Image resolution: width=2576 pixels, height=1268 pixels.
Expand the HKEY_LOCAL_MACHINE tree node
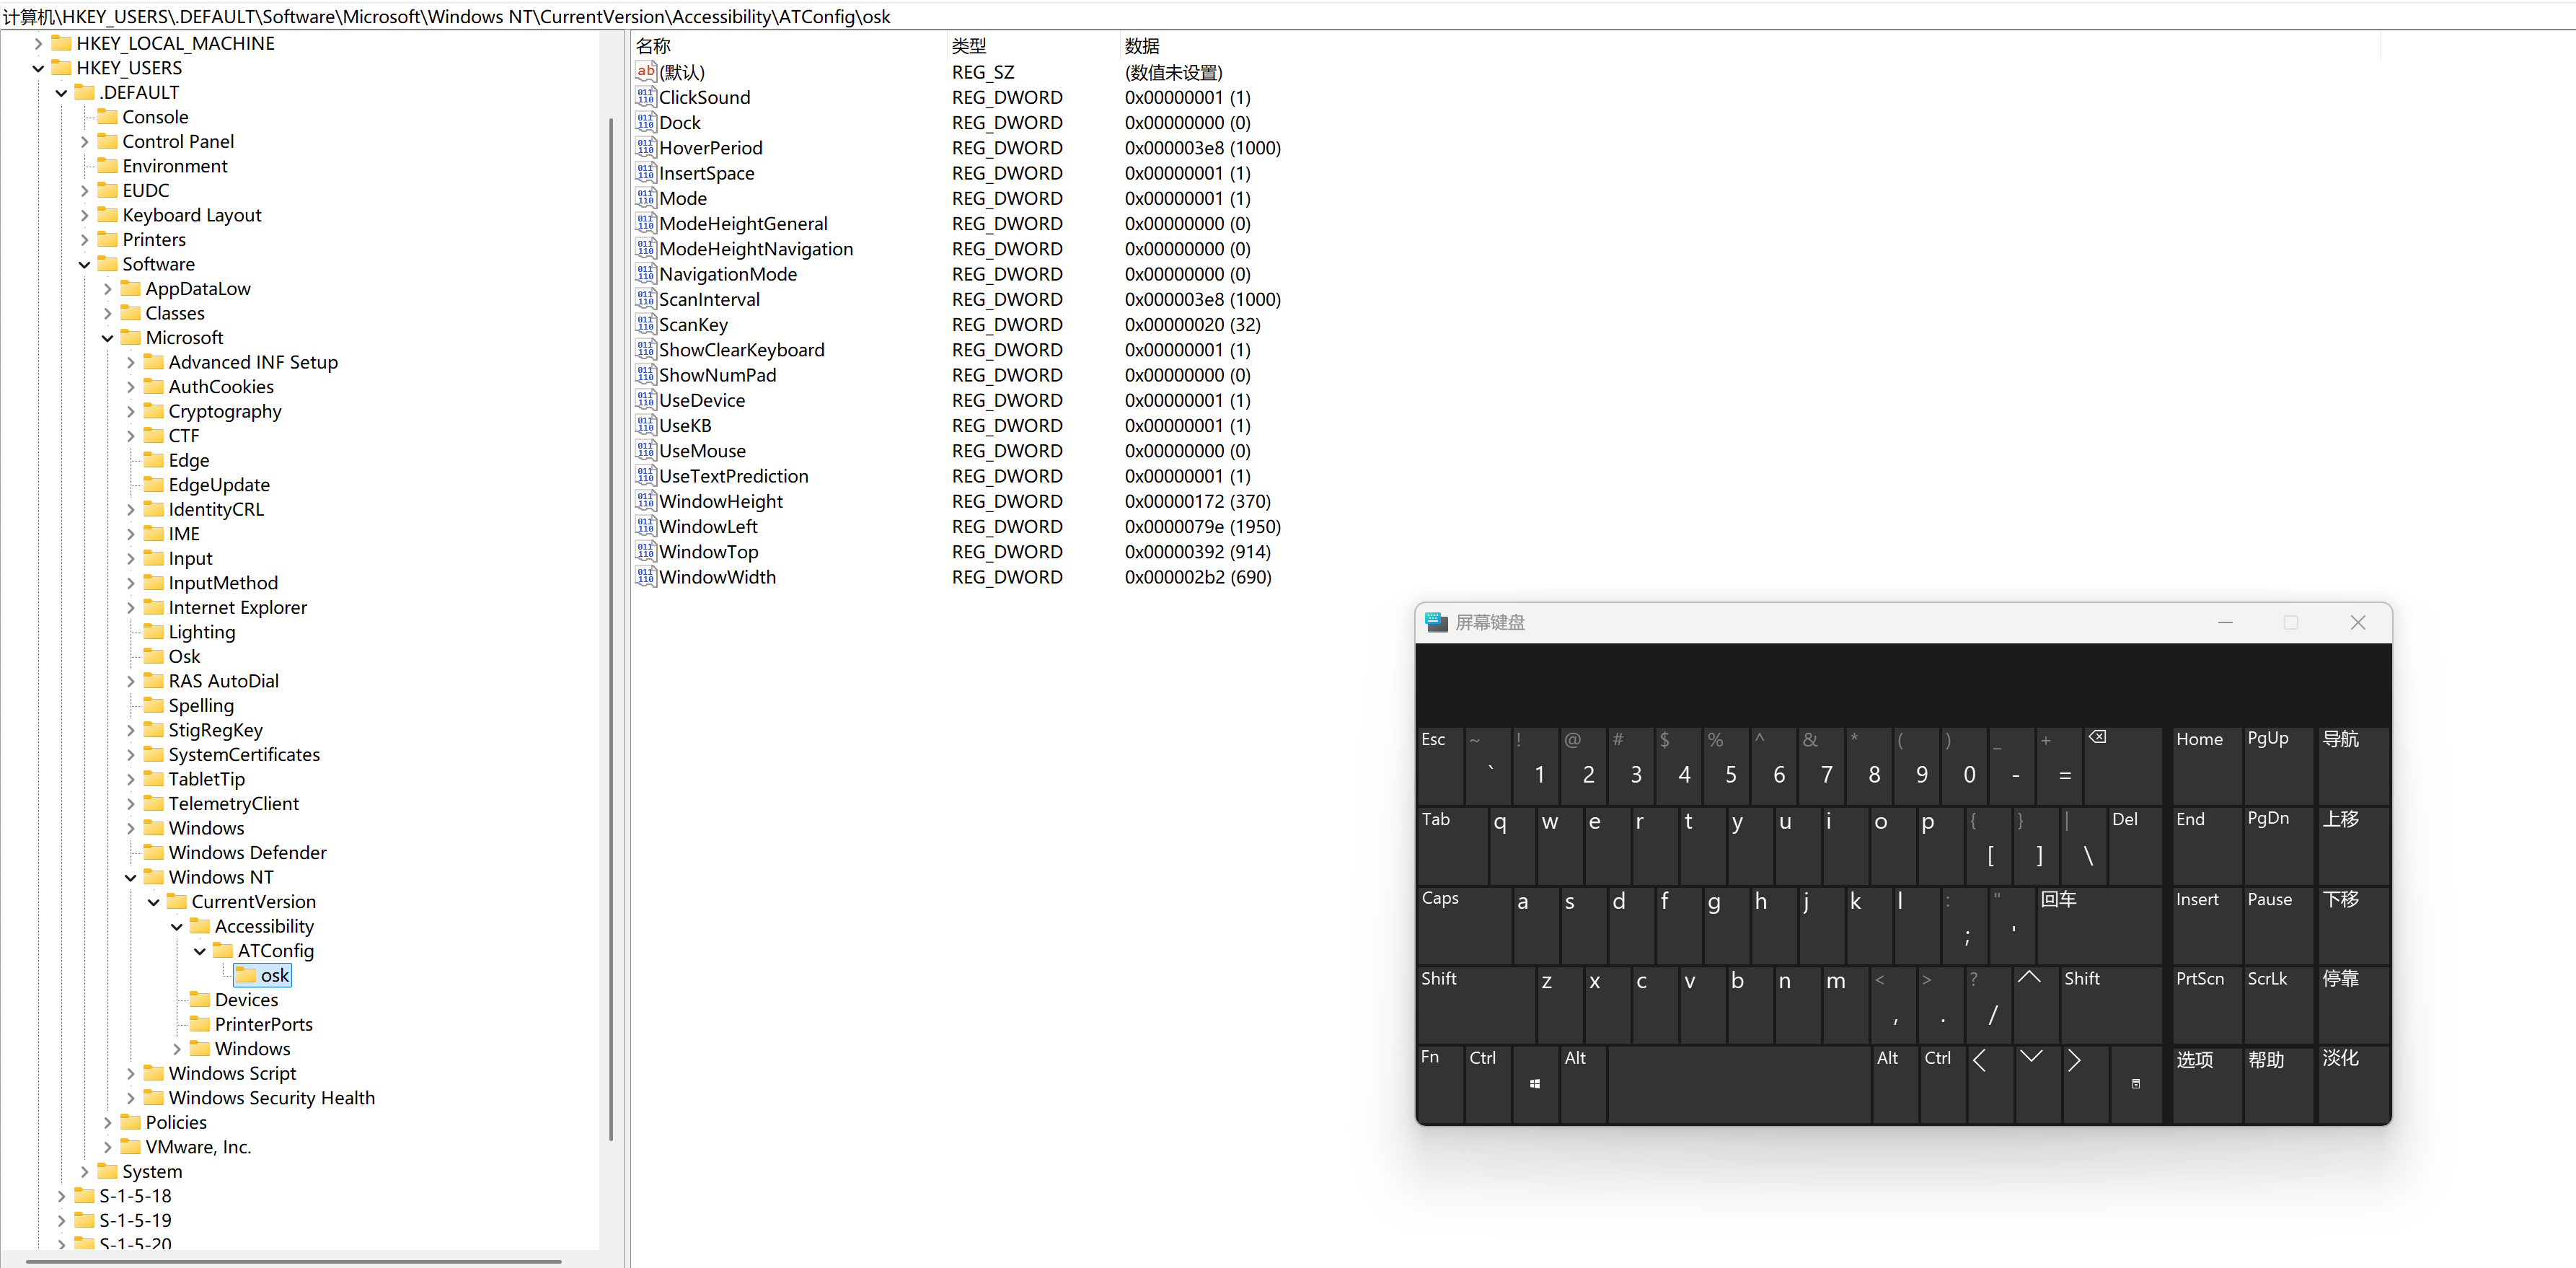point(39,43)
